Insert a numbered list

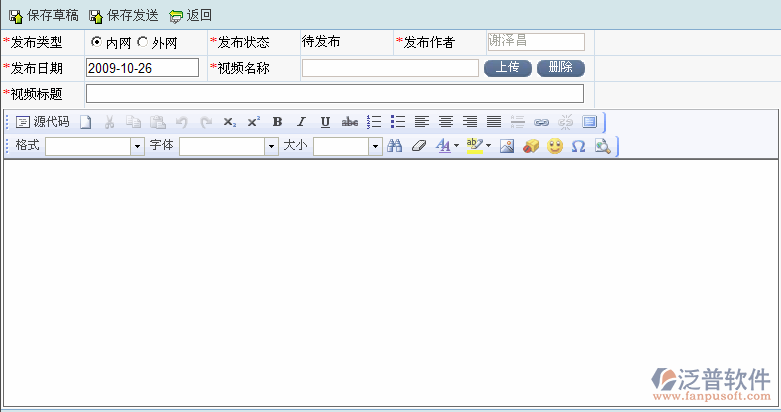coord(374,122)
